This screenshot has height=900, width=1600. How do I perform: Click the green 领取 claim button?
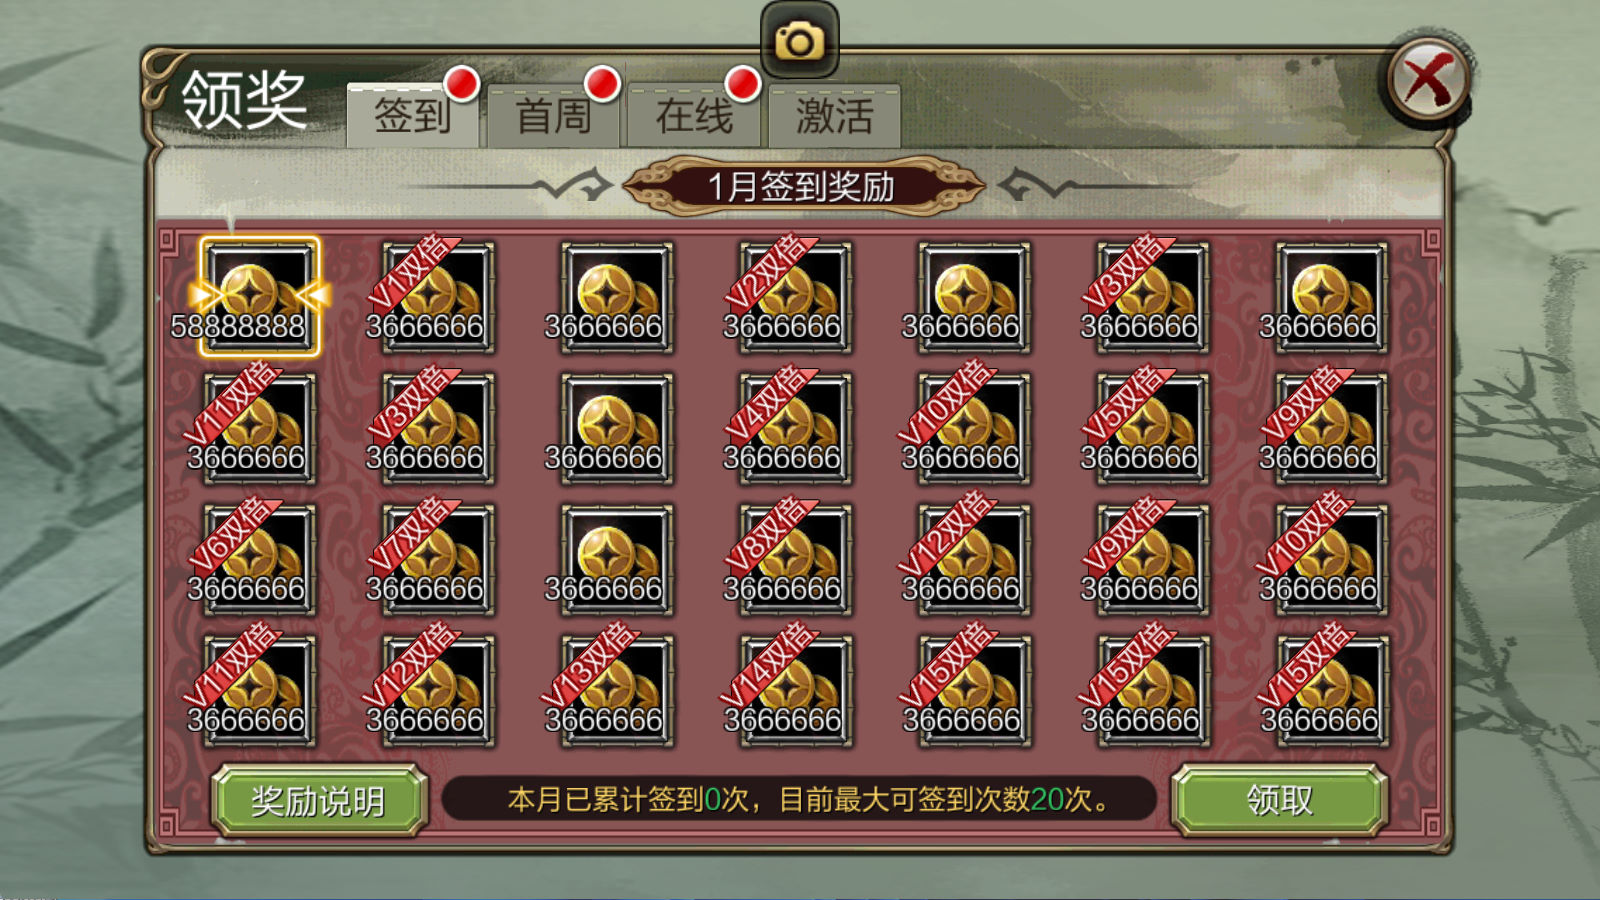(x=1279, y=800)
